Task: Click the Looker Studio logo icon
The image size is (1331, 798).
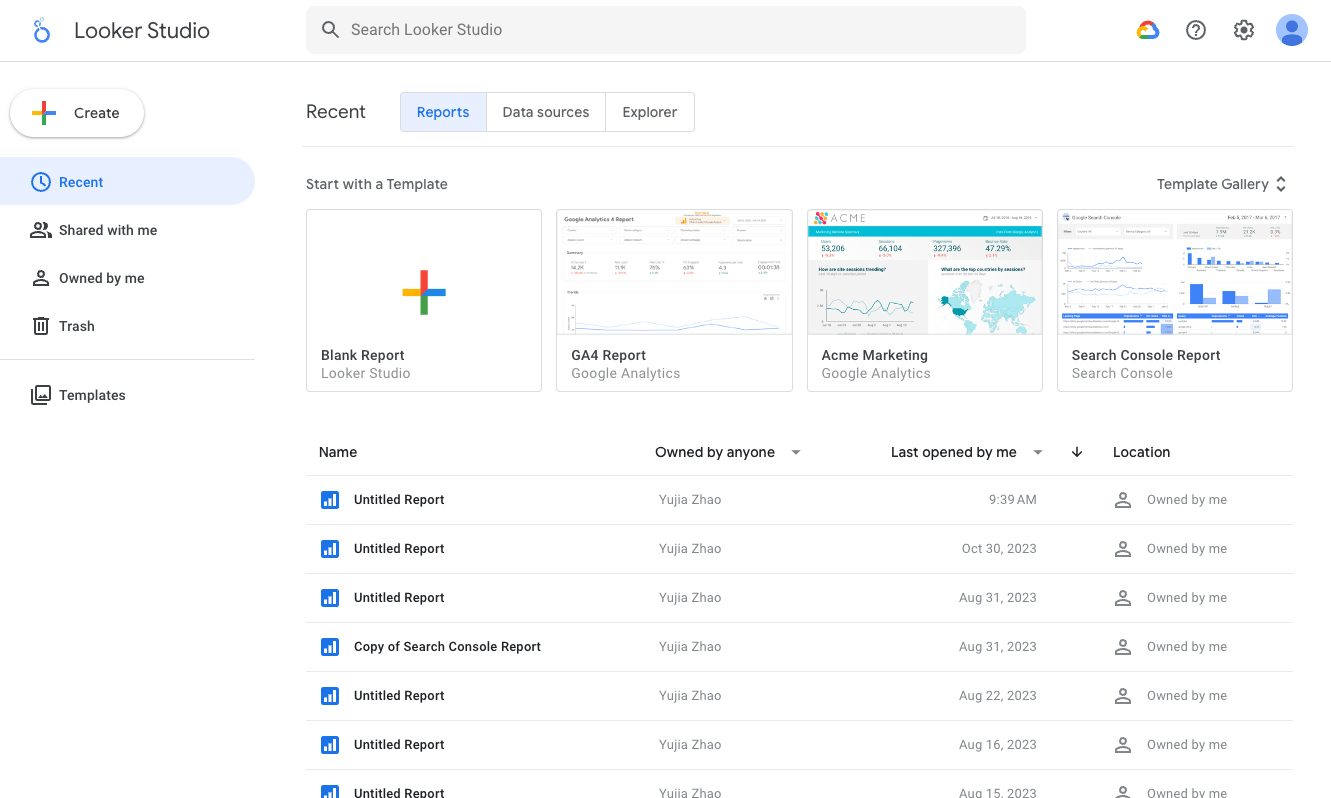Action: pos(41,30)
